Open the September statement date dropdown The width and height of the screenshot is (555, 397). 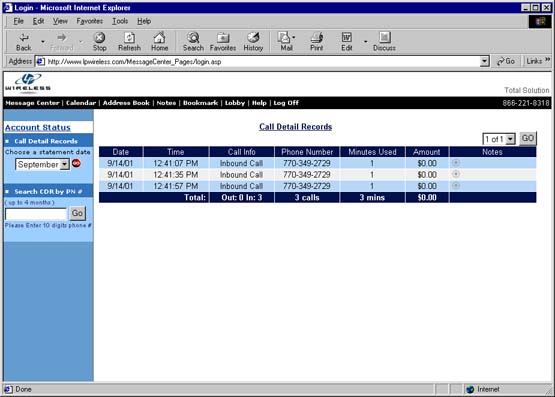pos(64,165)
